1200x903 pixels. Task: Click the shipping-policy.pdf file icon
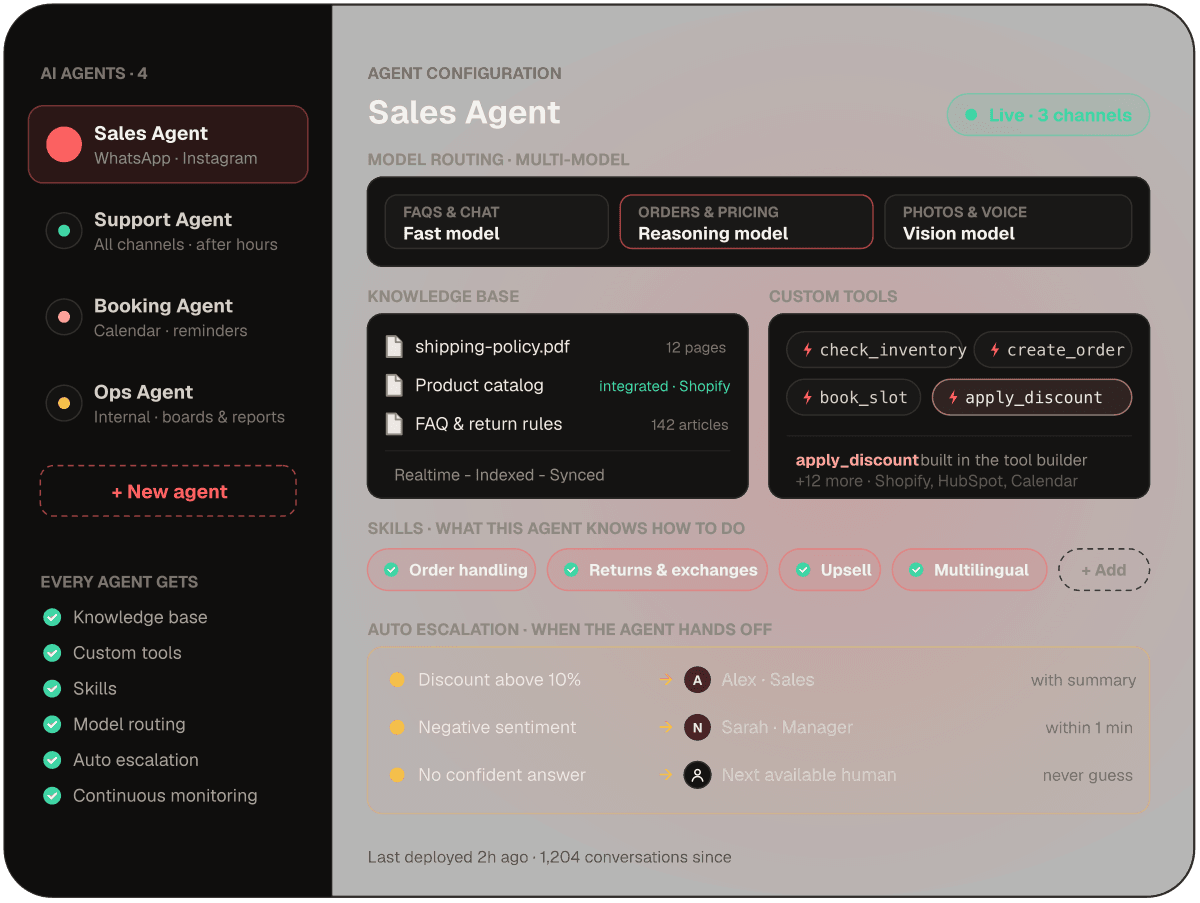394,347
